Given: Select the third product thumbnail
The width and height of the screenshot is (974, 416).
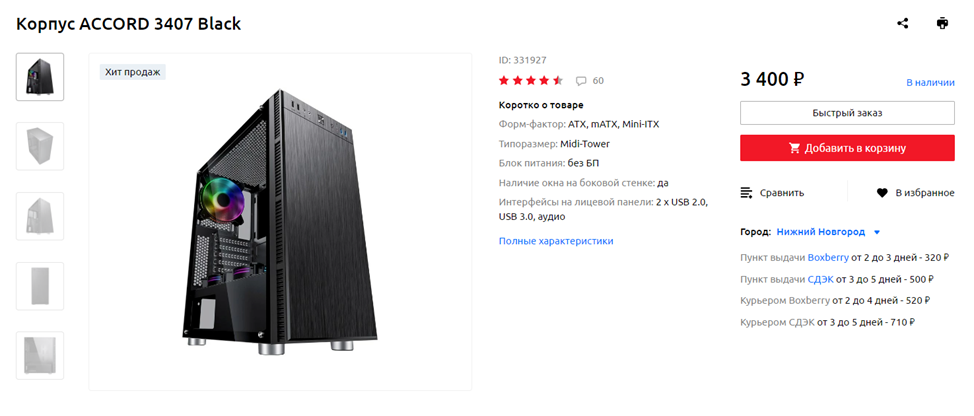Looking at the screenshot, I should tap(40, 216).
